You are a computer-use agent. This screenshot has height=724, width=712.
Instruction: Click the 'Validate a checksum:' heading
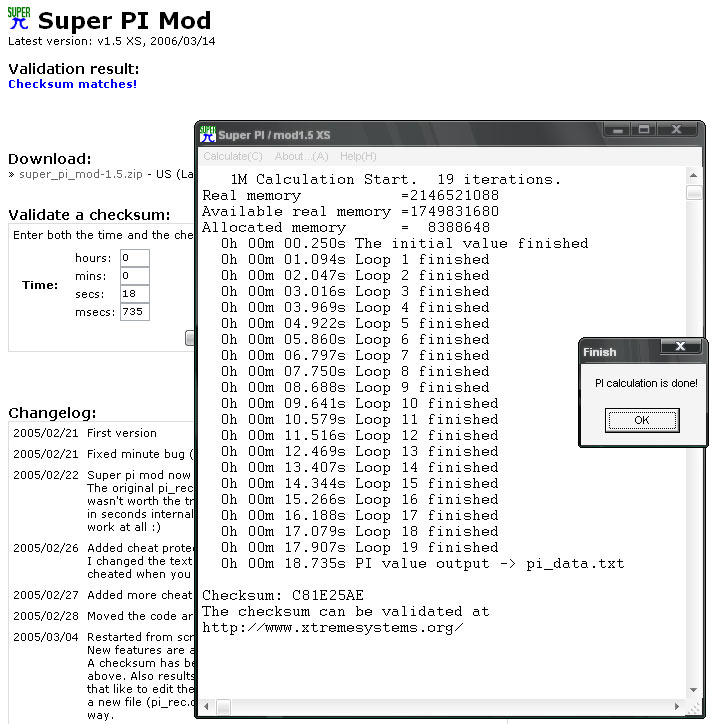[x=89, y=215]
